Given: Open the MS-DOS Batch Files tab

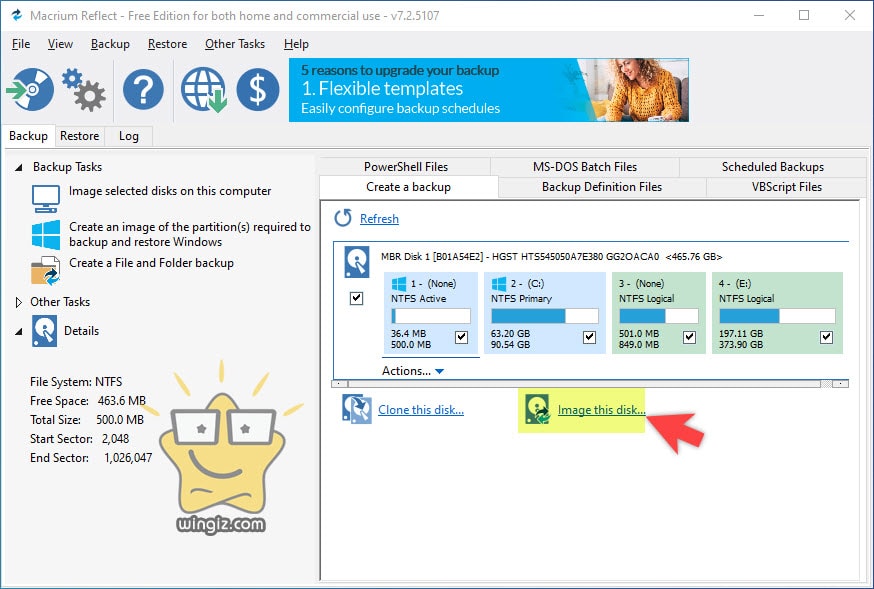Looking at the screenshot, I should tap(585, 167).
